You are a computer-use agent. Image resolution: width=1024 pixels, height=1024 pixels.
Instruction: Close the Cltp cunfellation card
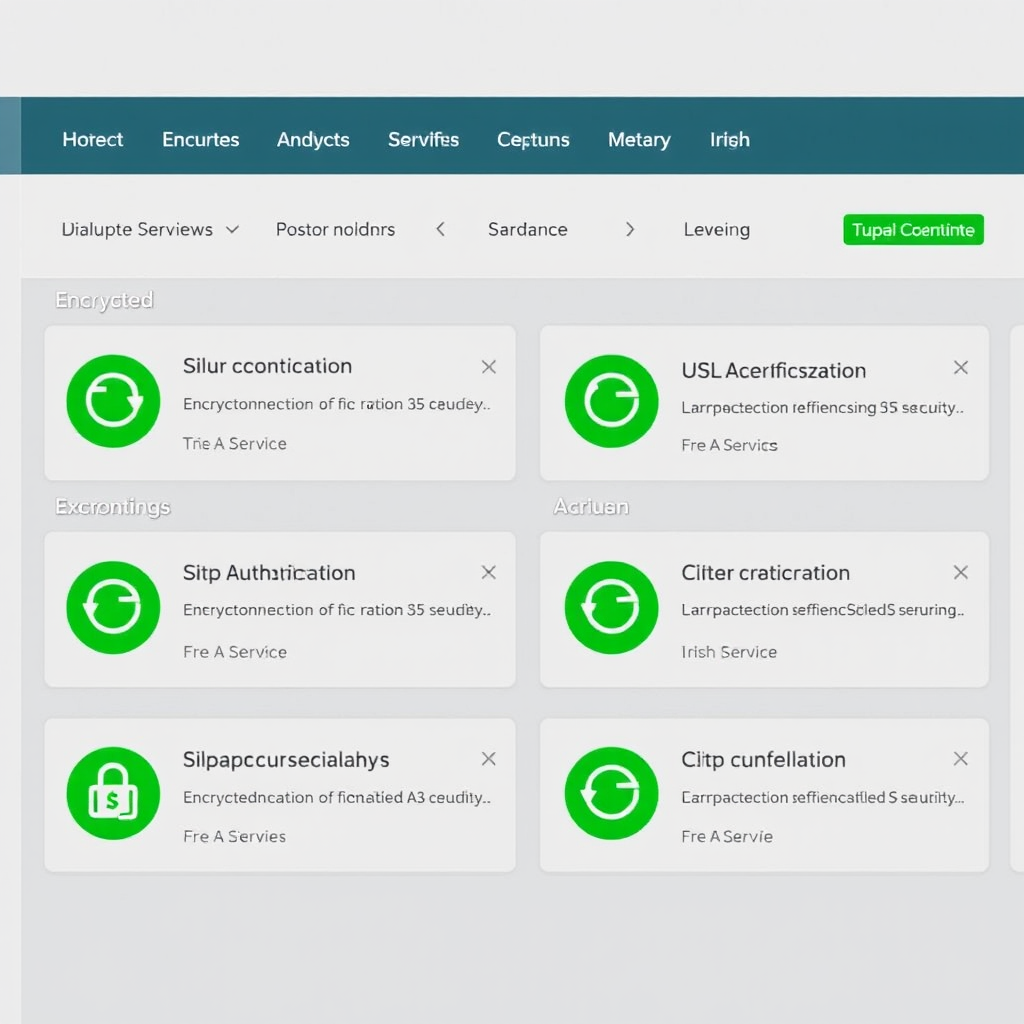pos(961,759)
